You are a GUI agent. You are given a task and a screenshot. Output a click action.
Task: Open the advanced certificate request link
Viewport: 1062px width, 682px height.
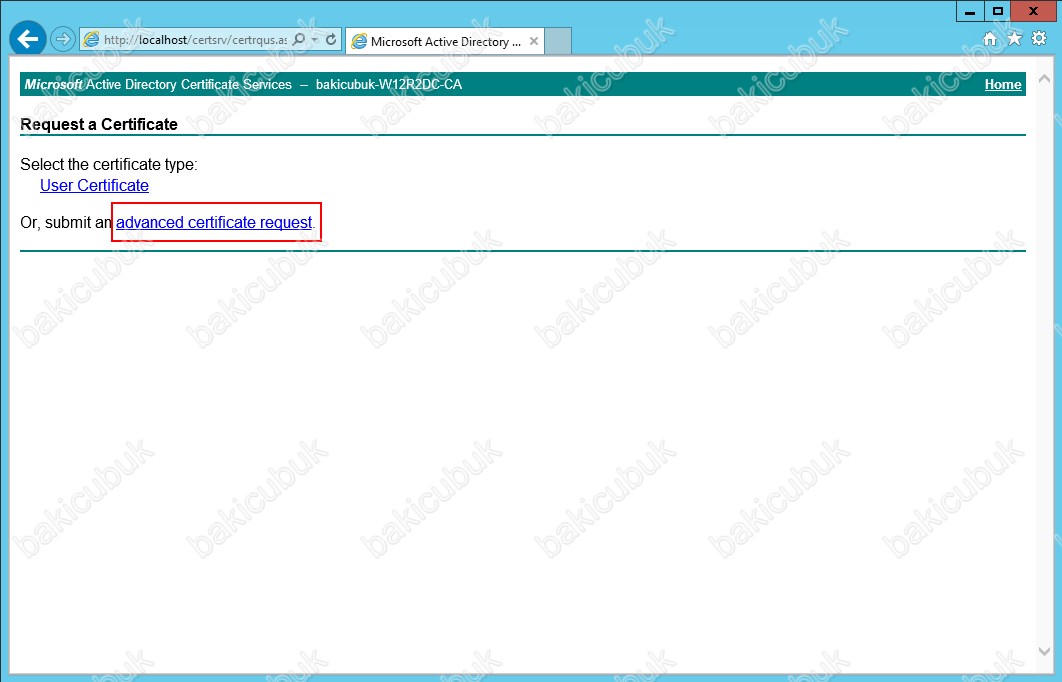[x=214, y=223]
